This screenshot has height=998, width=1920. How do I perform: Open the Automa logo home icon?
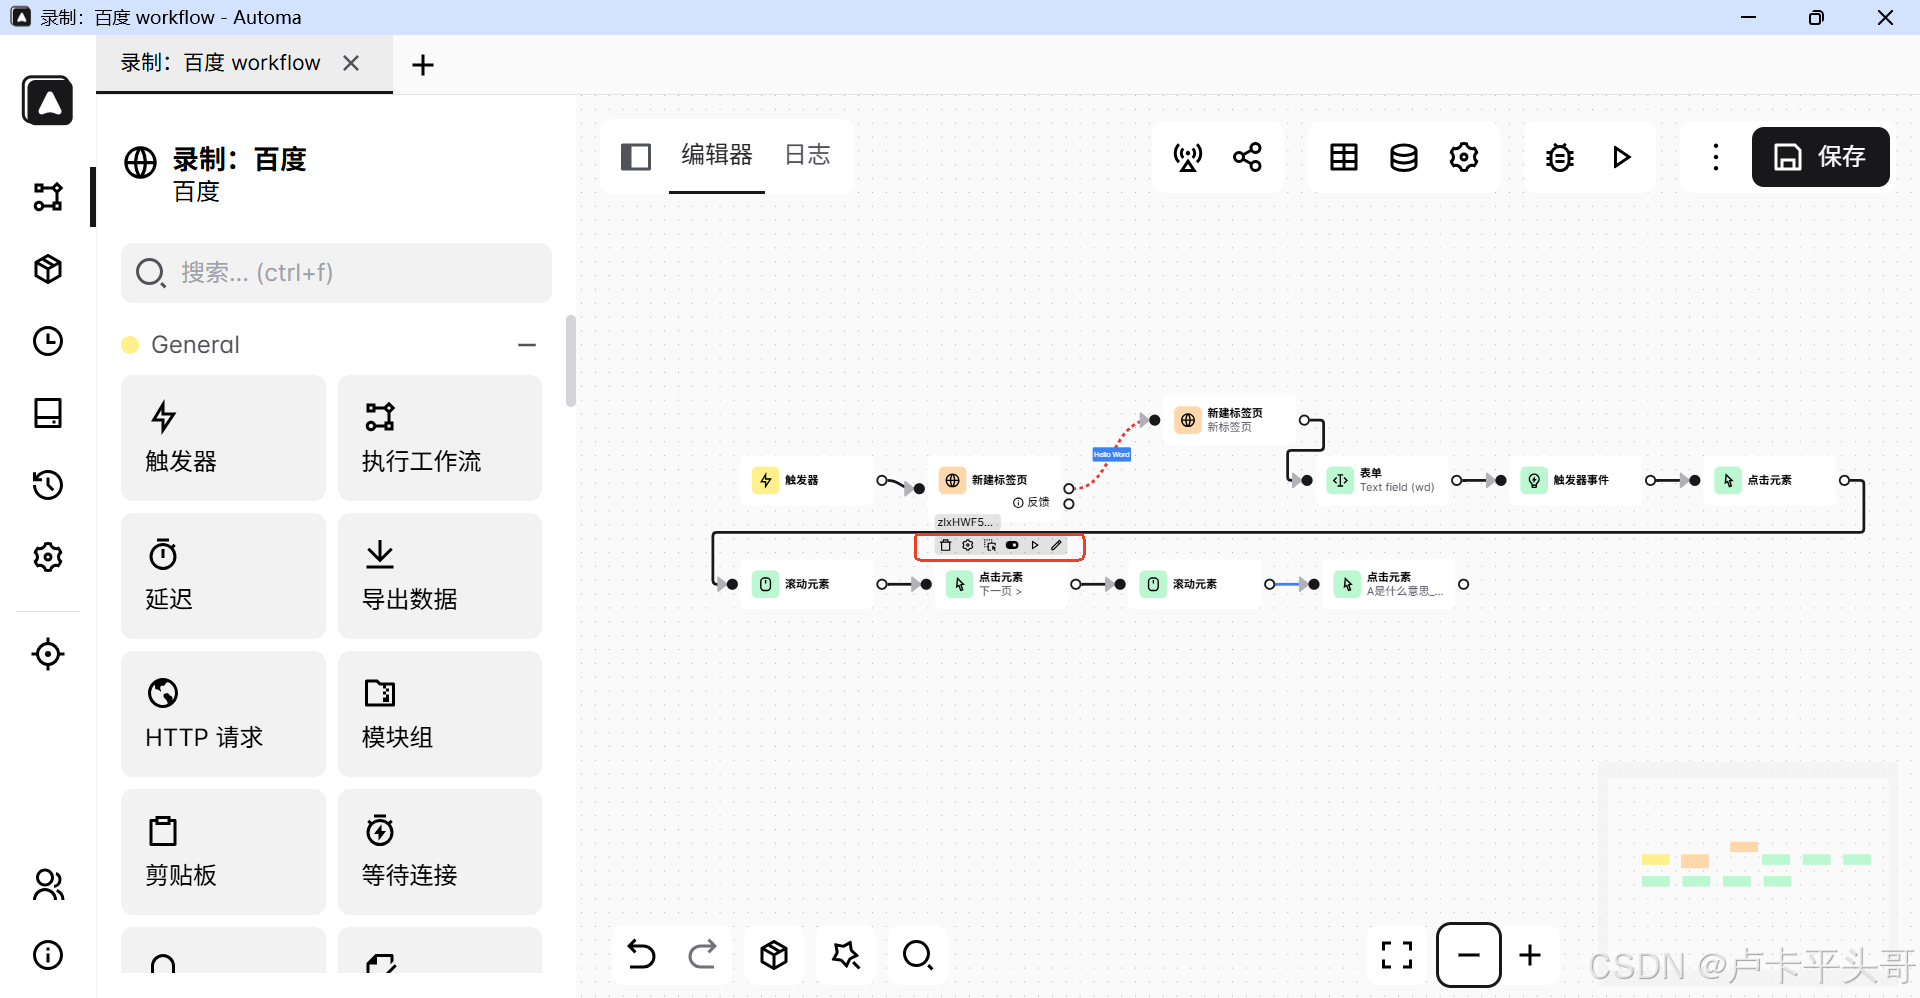(47, 101)
